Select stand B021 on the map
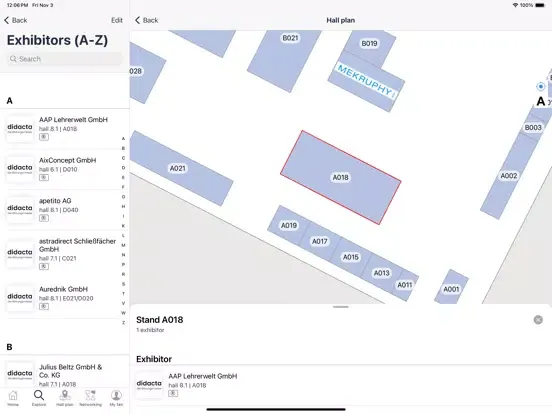Screen dimensions: 552x414 point(290,38)
